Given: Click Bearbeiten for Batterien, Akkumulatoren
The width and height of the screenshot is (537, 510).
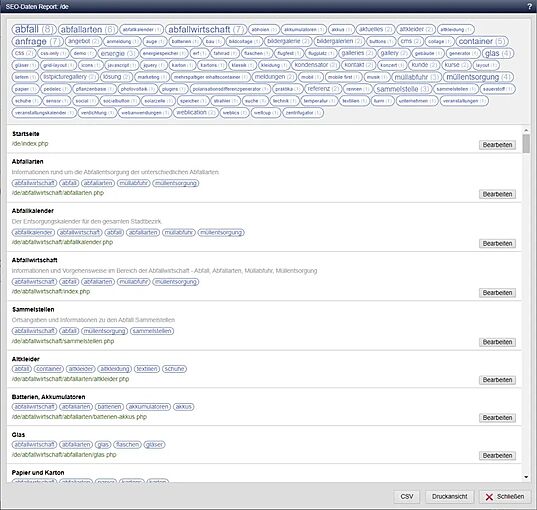Looking at the screenshot, I should [497, 418].
